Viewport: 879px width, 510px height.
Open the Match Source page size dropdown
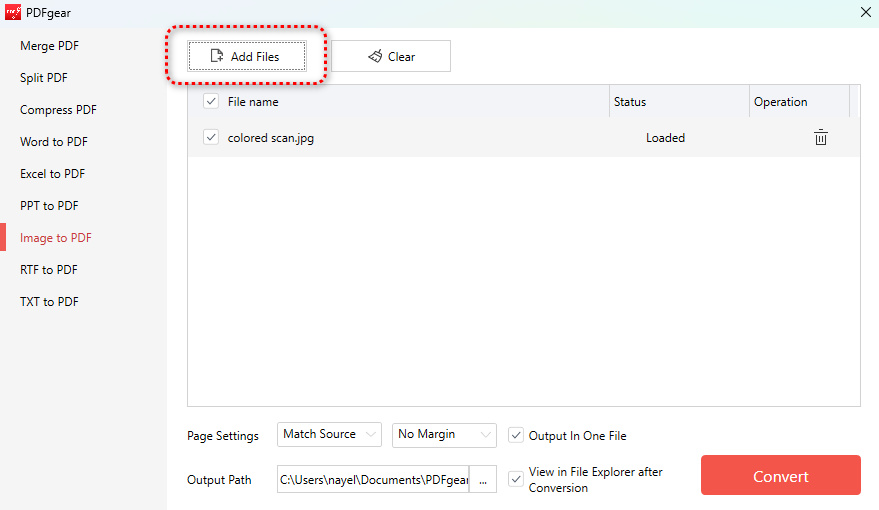click(329, 434)
